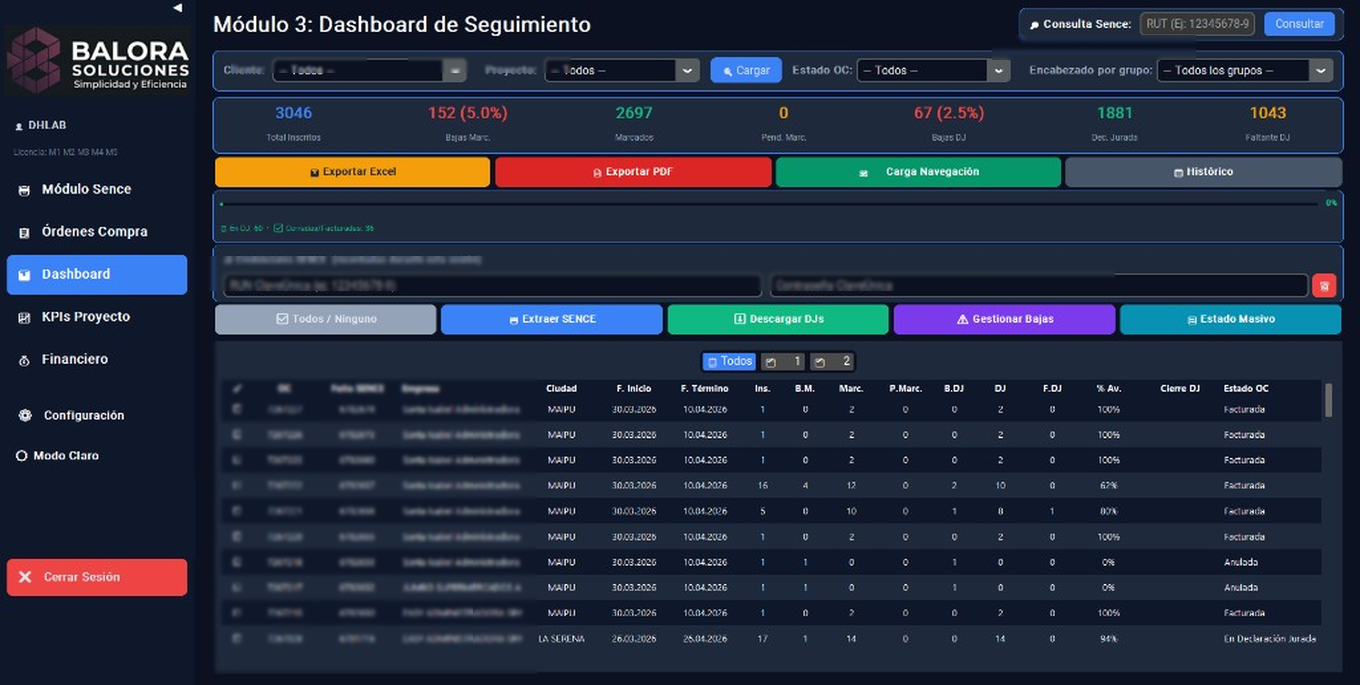Collapse the sidebar with the top arrow
The width and height of the screenshot is (1360, 685).
[x=177, y=8]
